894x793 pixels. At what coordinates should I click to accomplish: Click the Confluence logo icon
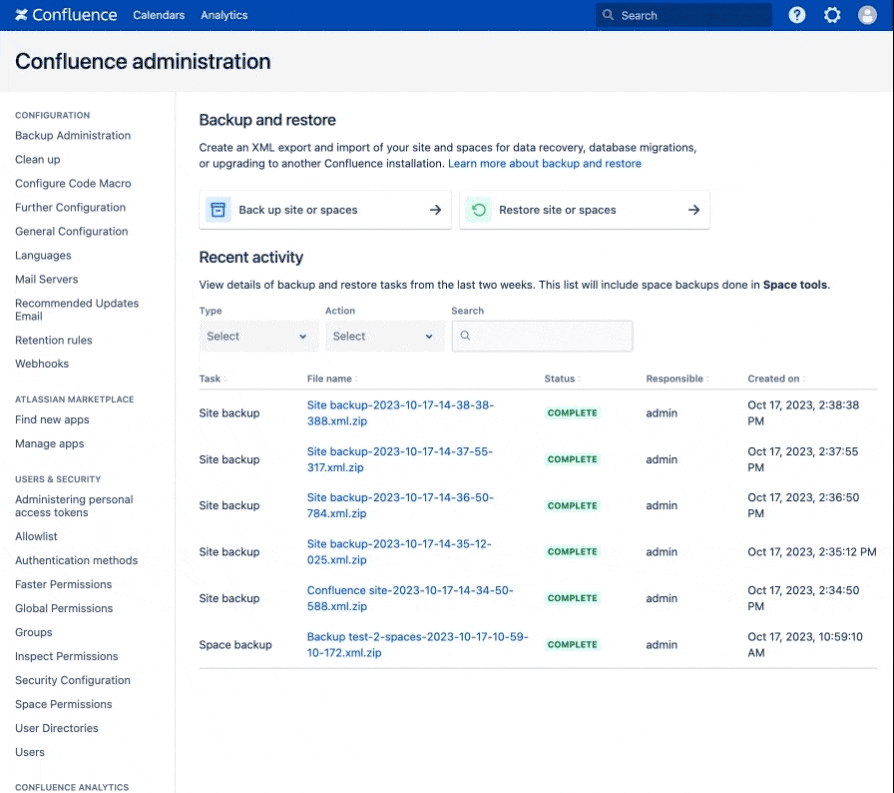[21, 15]
